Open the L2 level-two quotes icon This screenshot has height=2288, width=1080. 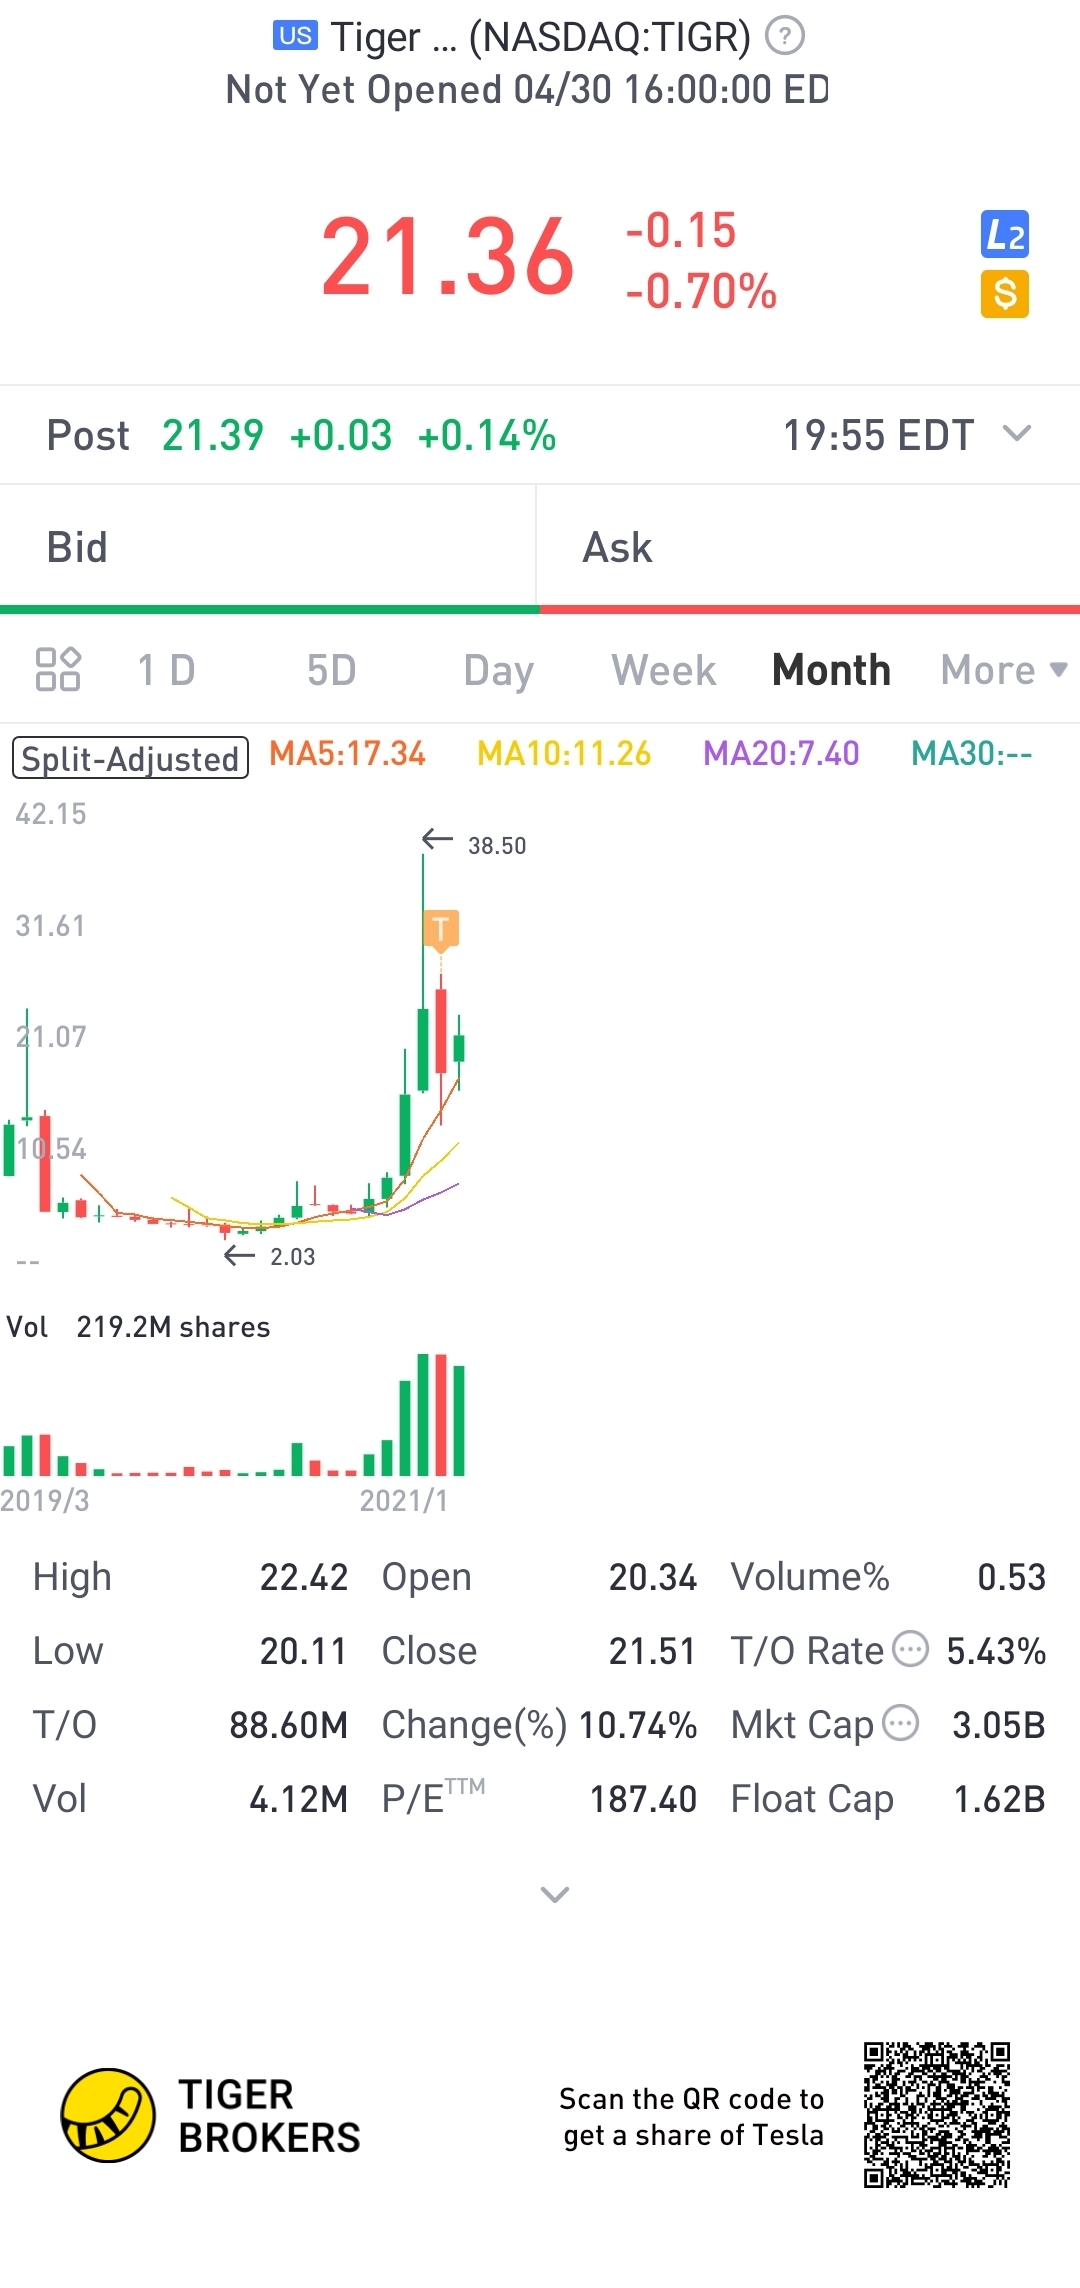coord(1005,235)
